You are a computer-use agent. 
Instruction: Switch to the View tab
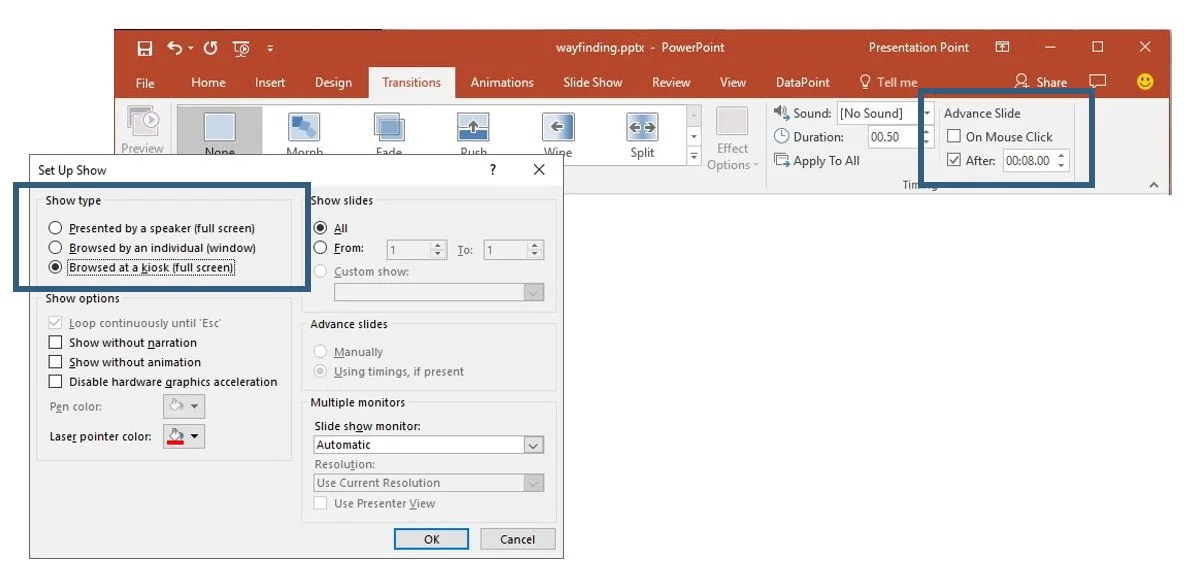(733, 83)
